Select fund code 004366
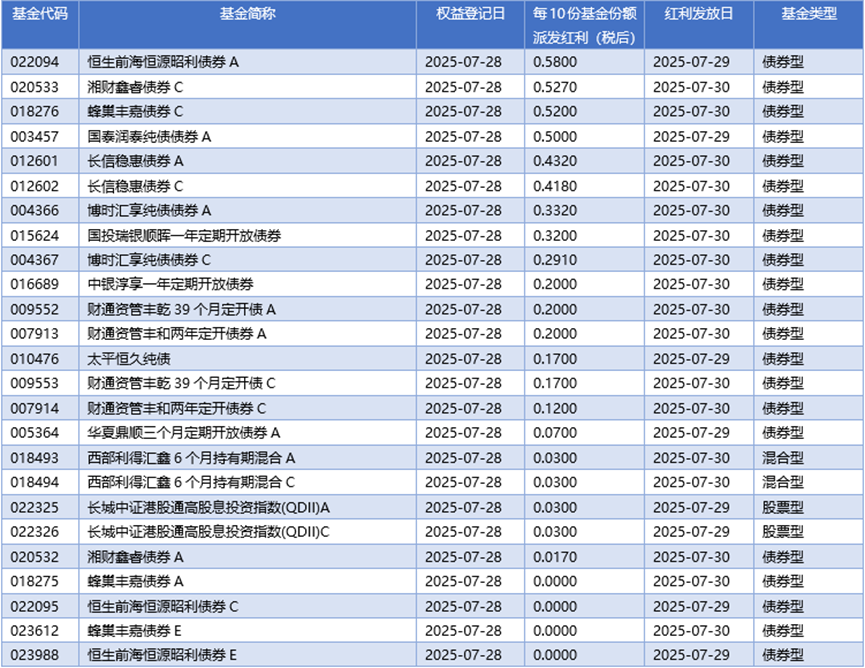Screen dimensions: 865x668 tap(35, 211)
